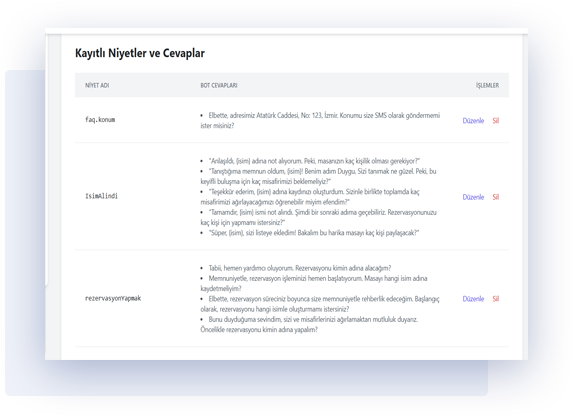Select the IsimAlindi intent name

[x=102, y=196]
